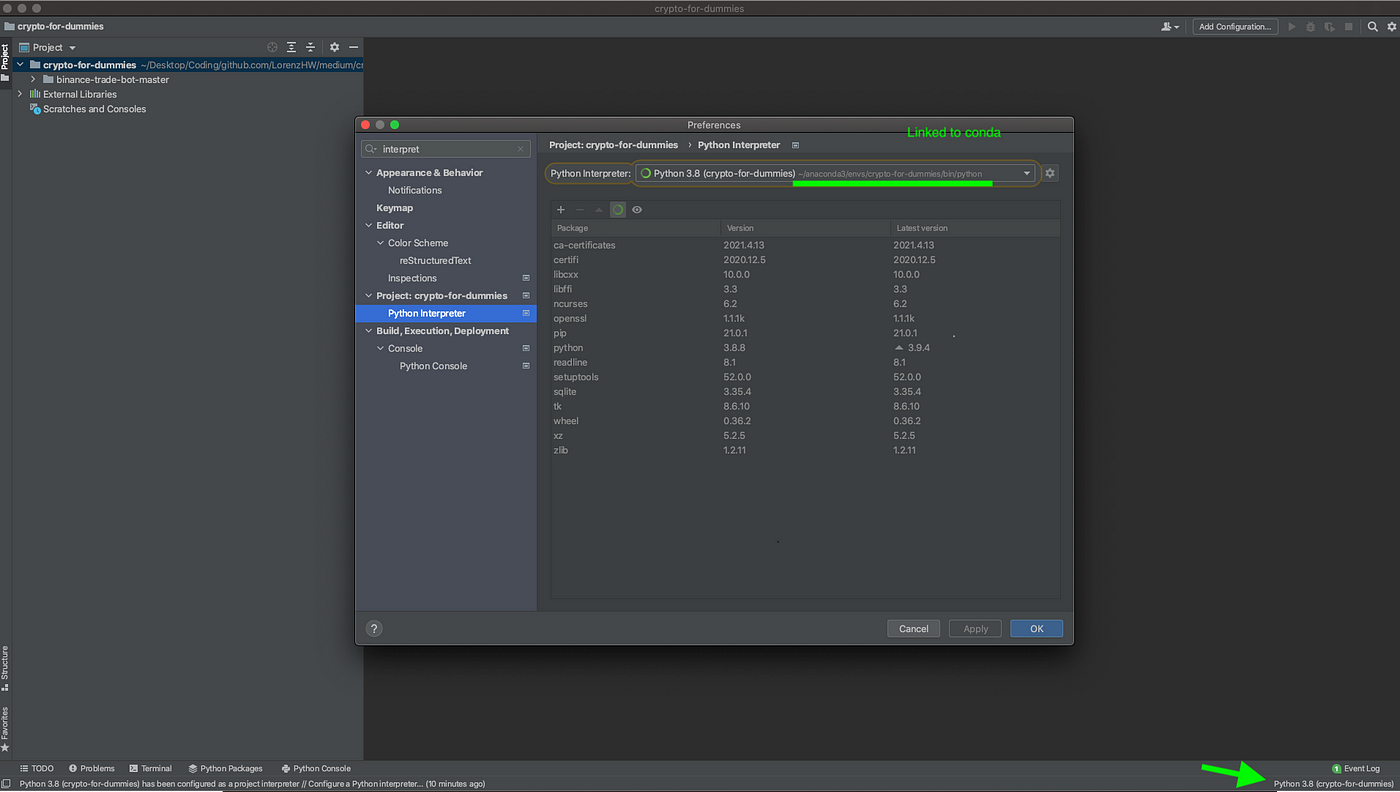1400x792 pixels.
Task: Select Python Interpreter in the settings tree
Action: pyautogui.click(x=446, y=313)
